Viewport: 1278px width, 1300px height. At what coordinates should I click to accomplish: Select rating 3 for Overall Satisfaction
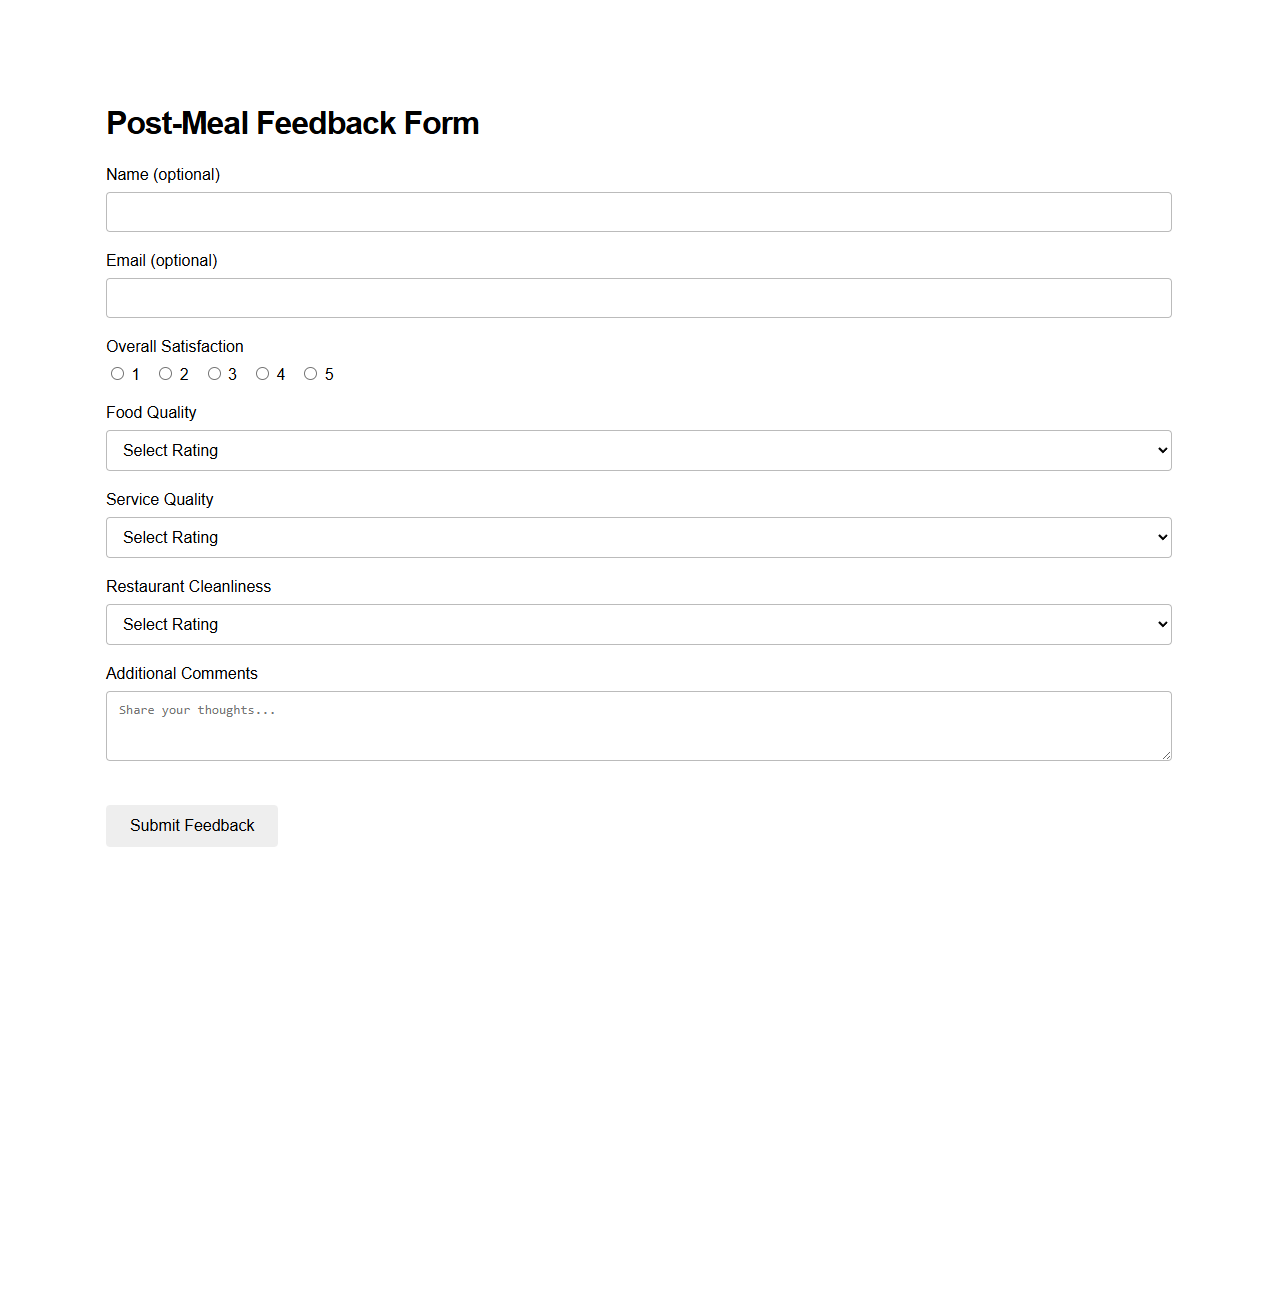click(x=214, y=373)
